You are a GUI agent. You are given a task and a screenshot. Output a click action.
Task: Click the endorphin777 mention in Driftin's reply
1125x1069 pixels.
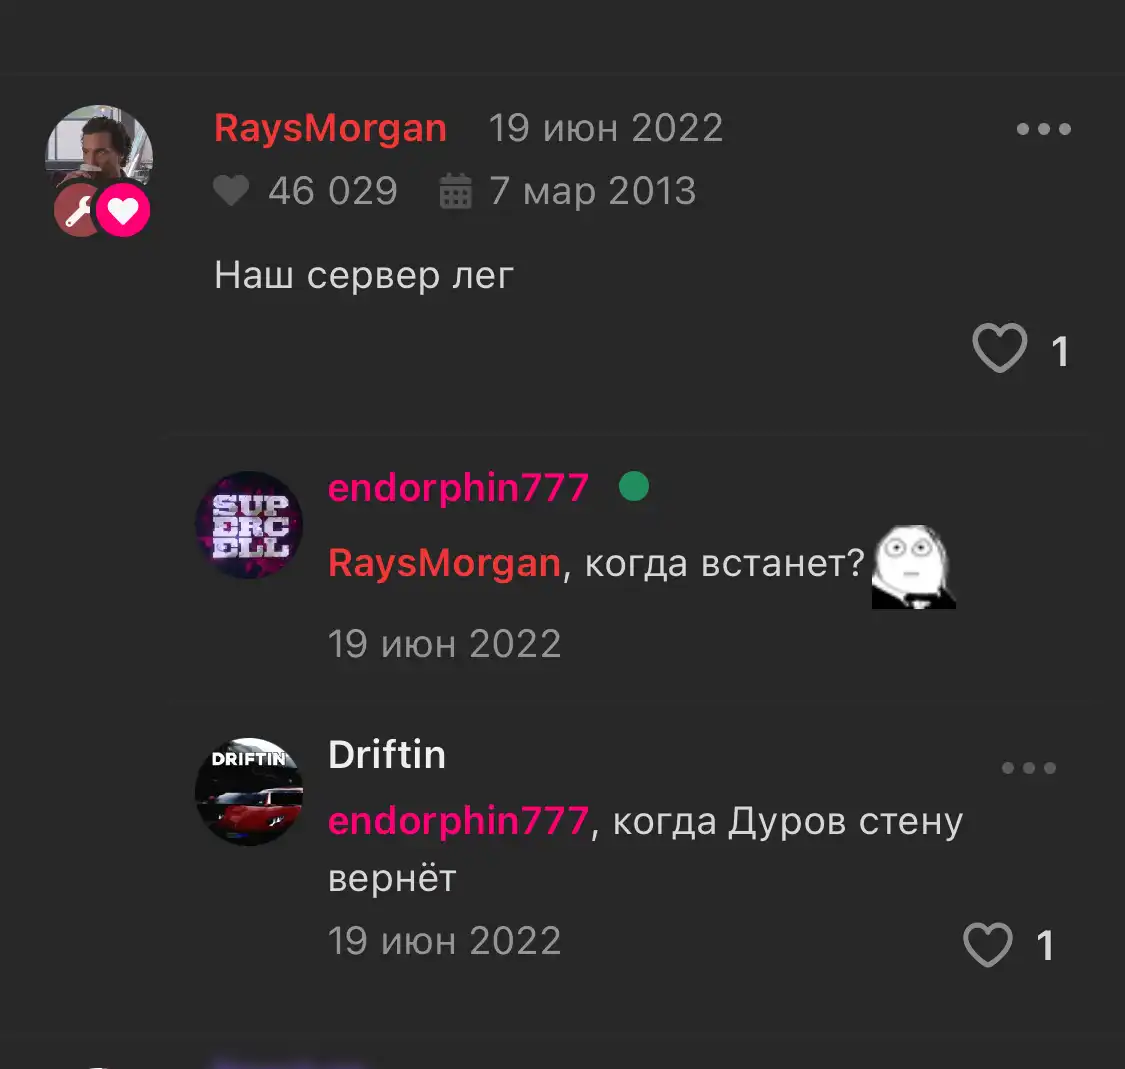[458, 821]
